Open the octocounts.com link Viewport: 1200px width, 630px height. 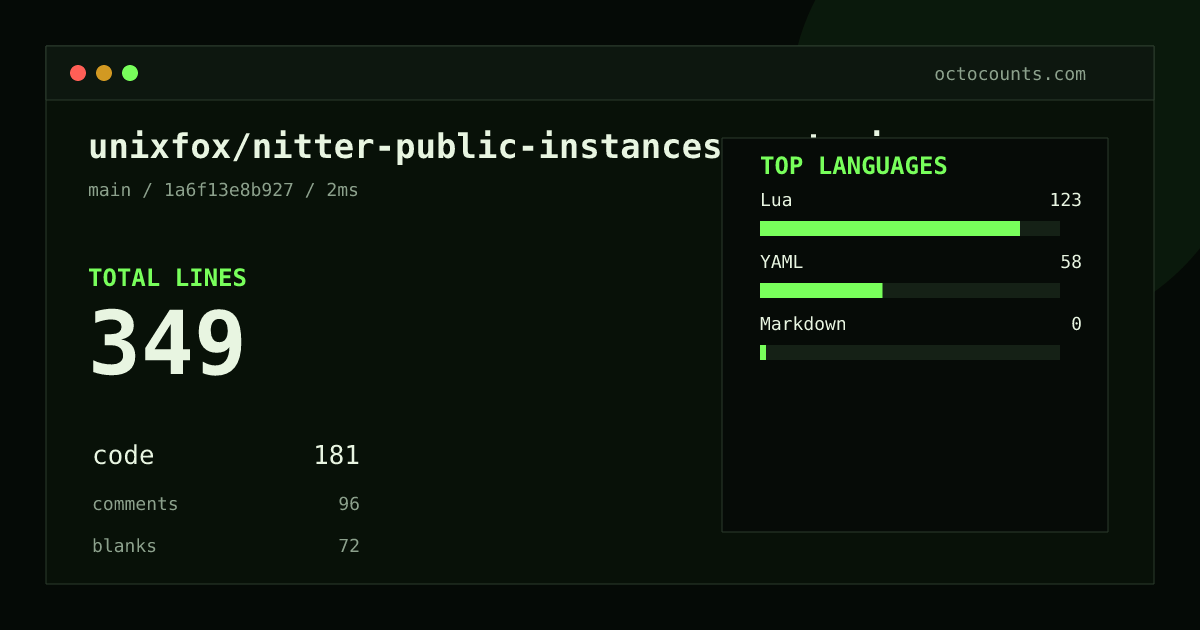tap(1010, 74)
